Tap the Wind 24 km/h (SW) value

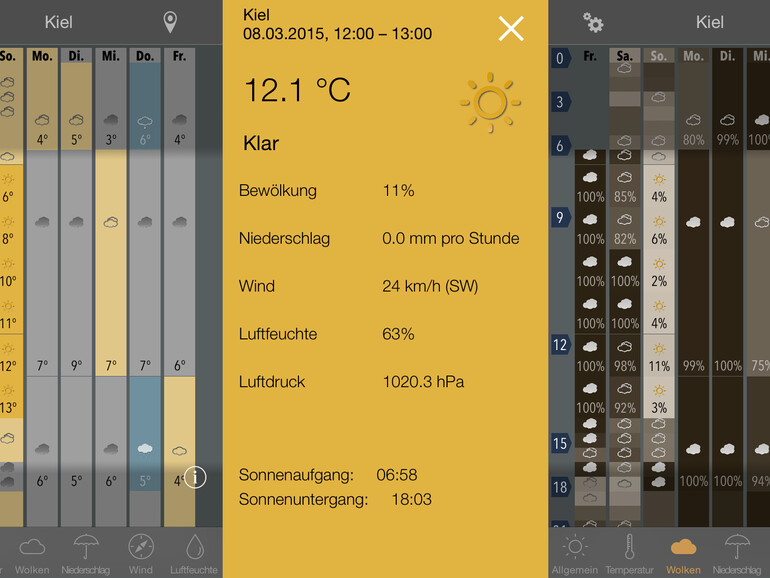[430, 286]
